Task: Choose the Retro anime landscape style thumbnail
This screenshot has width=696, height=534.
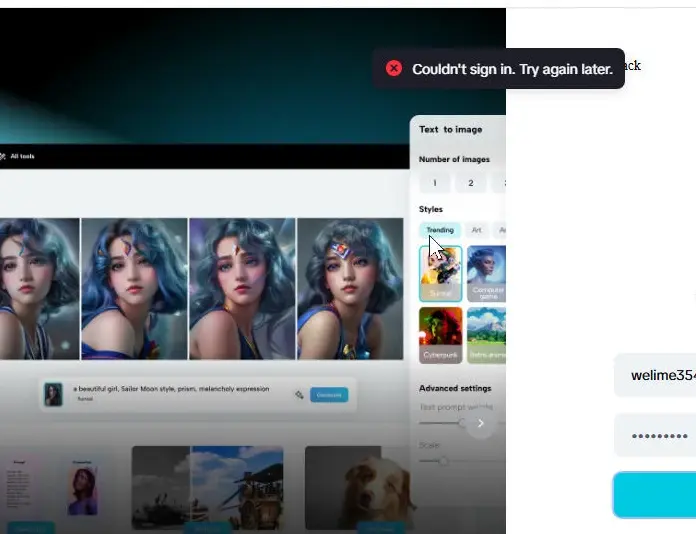Action: point(486,335)
